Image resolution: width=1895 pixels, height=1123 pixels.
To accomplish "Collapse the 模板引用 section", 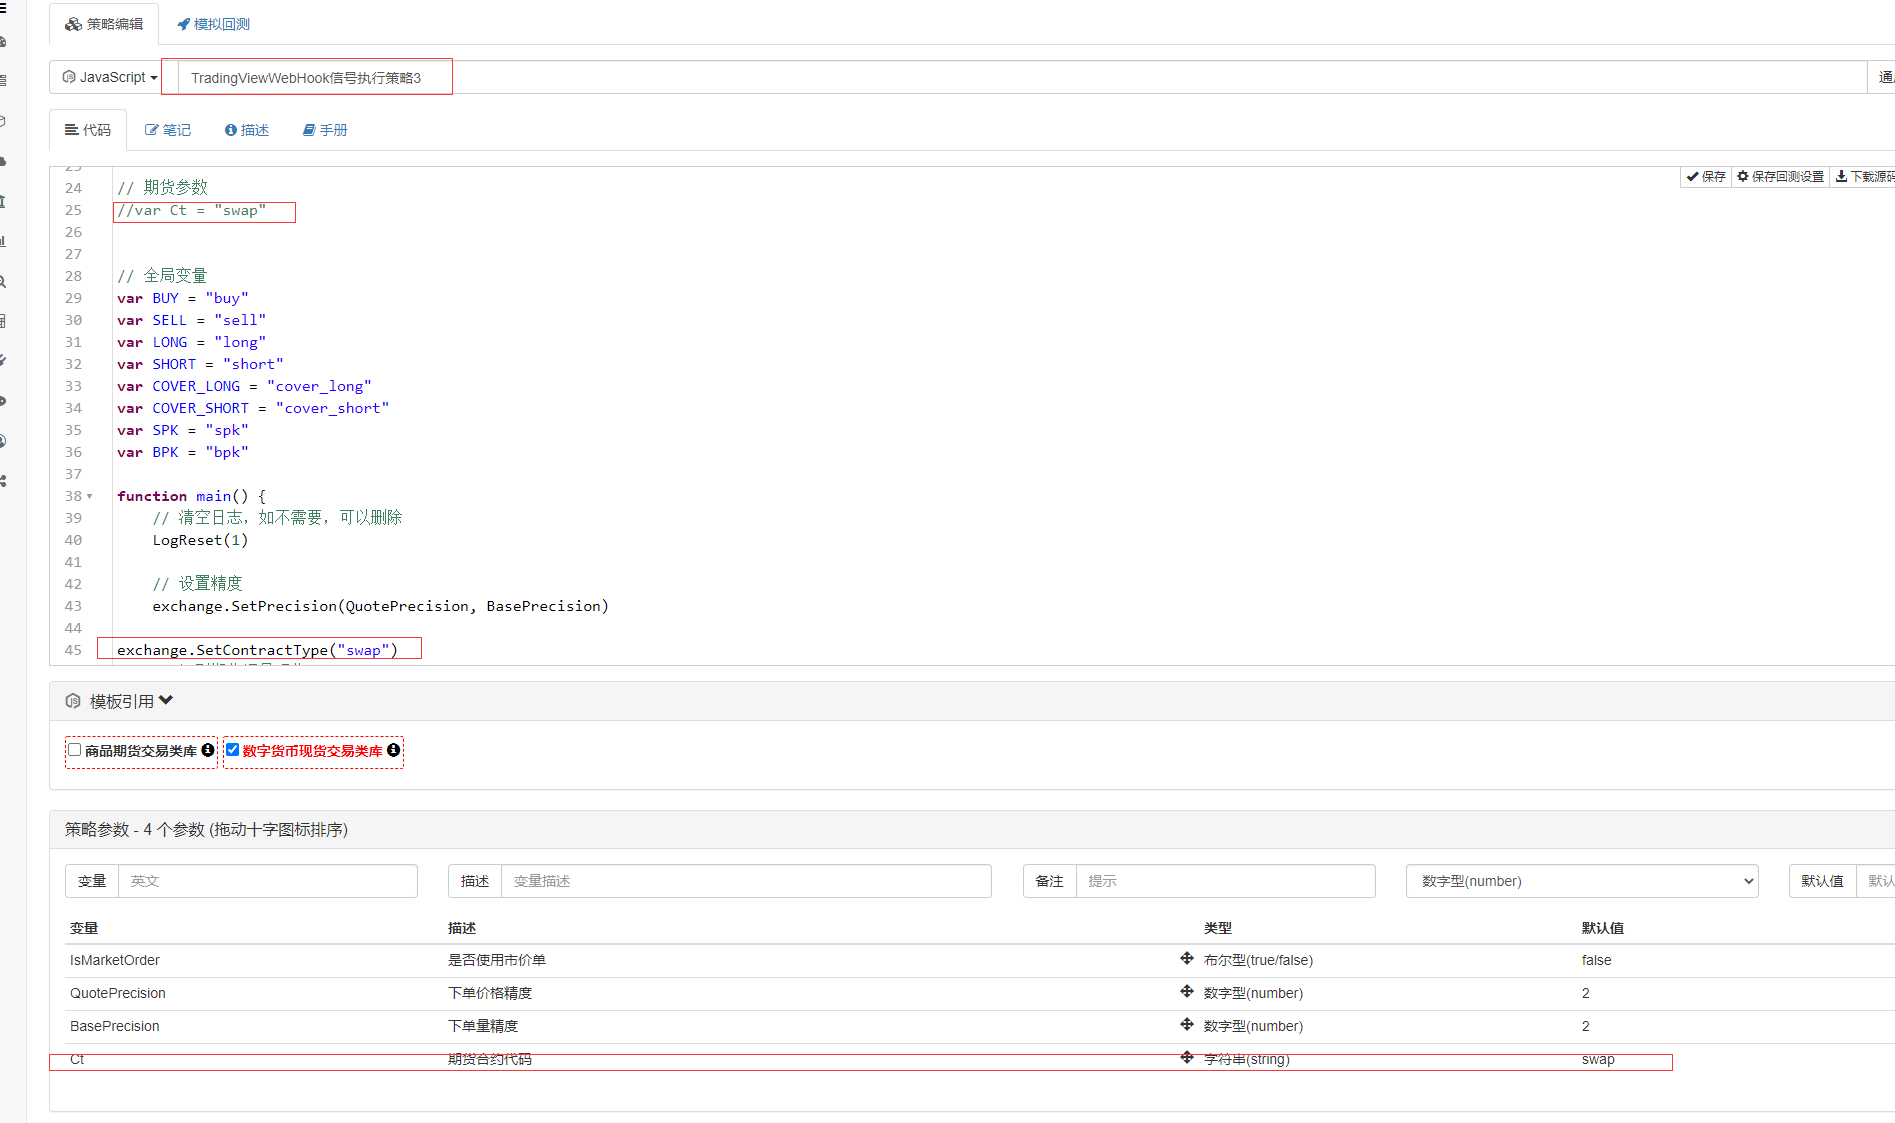I will coord(166,701).
